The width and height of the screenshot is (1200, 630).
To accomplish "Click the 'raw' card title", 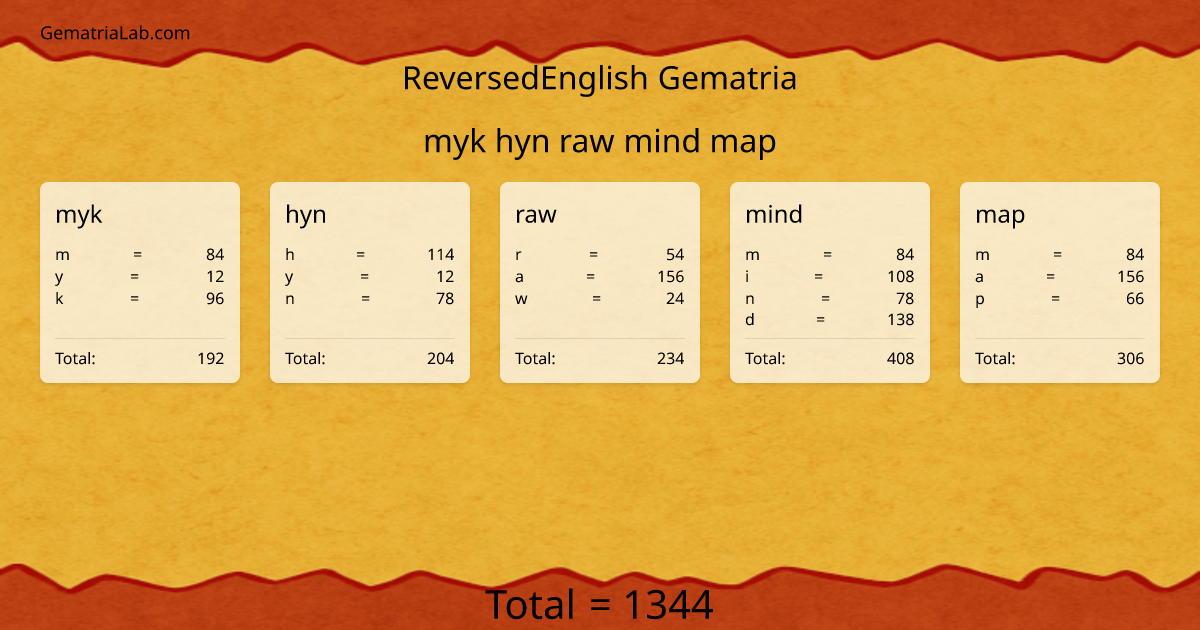I will point(536,215).
